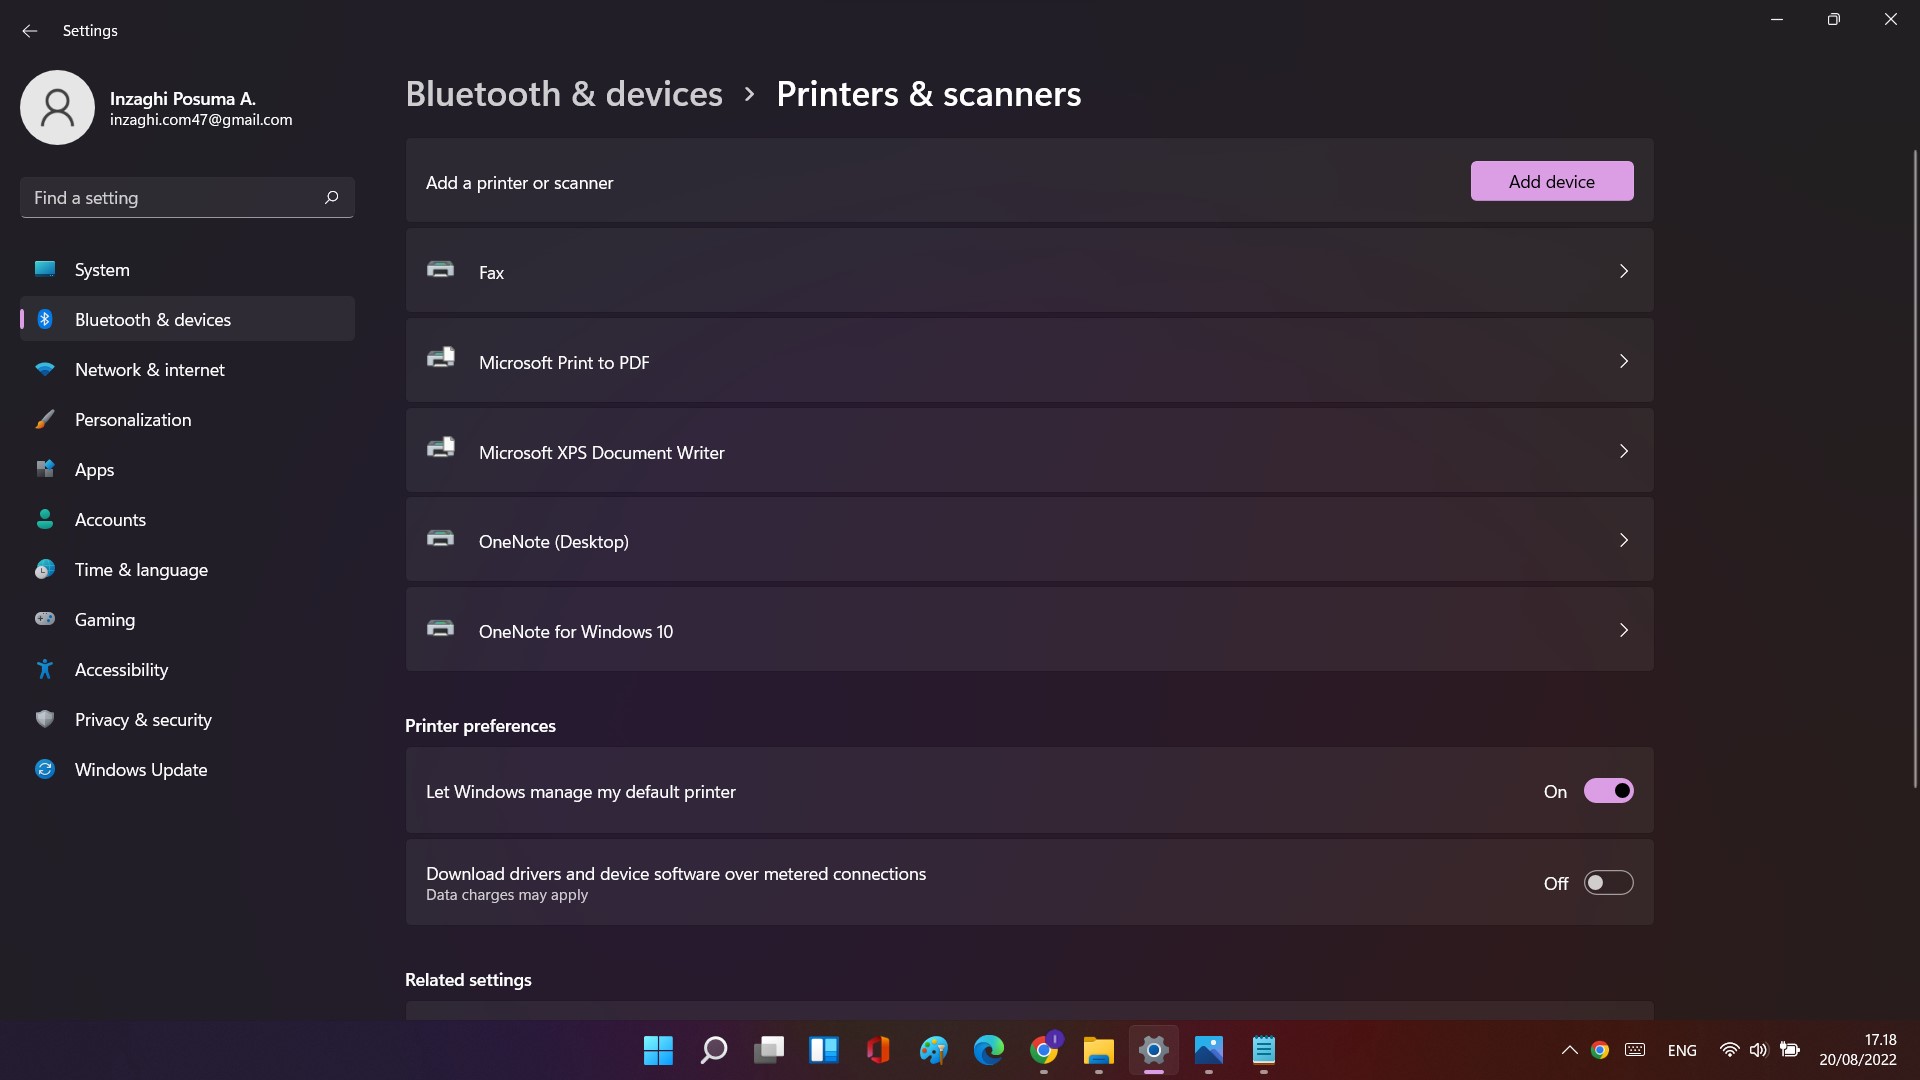
Task: Expand Microsoft XPS Document Writer chevron
Action: pyautogui.click(x=1623, y=451)
